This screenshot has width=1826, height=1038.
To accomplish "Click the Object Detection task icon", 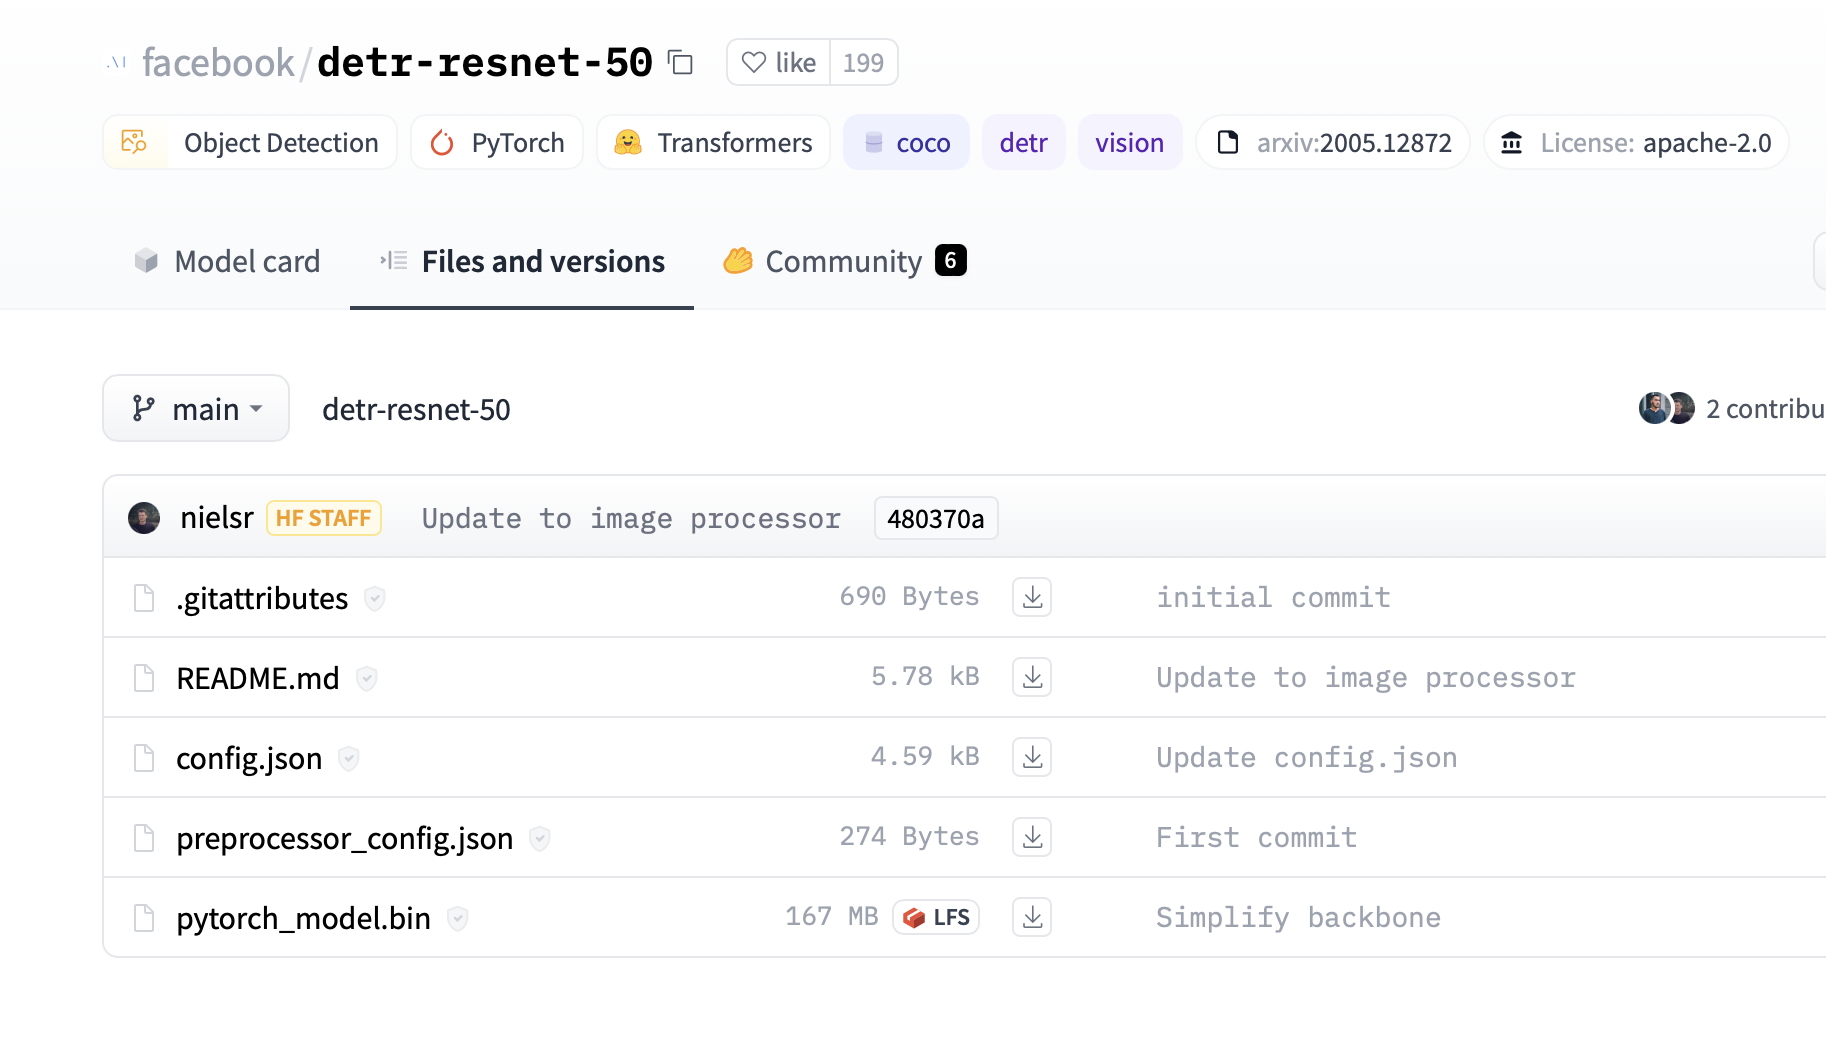I will click(134, 142).
